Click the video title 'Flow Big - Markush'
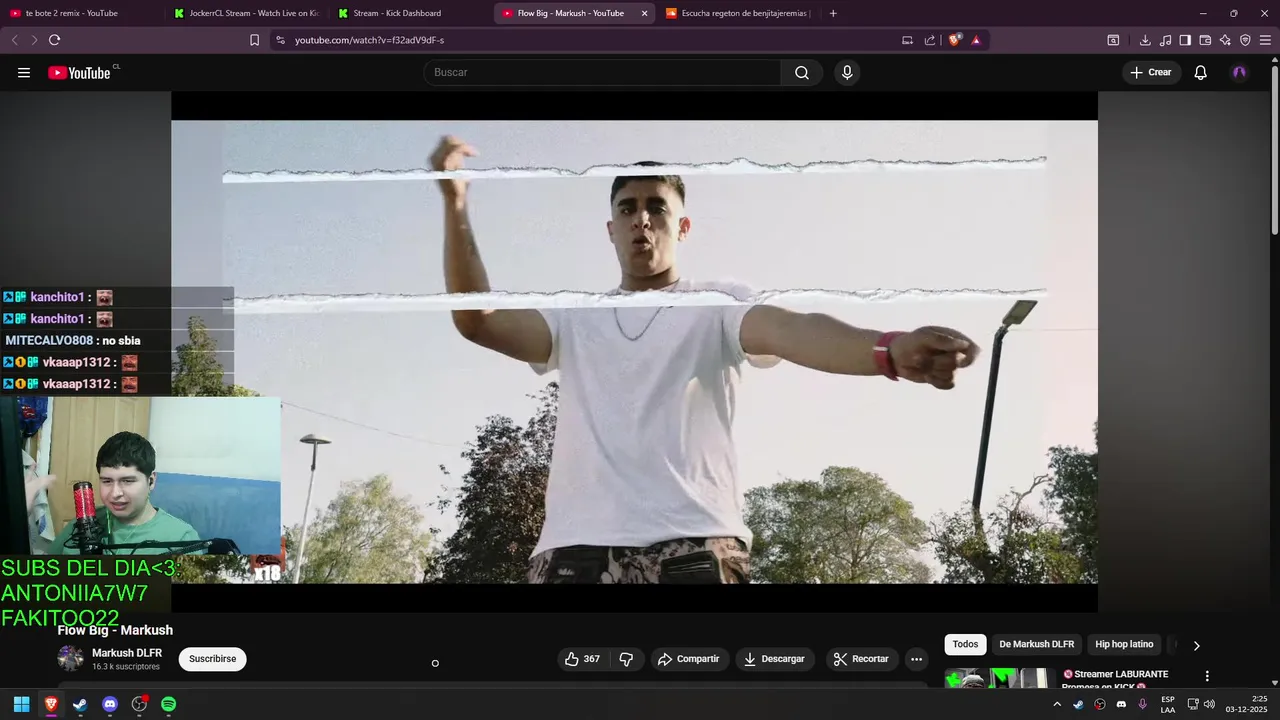Image resolution: width=1280 pixels, height=720 pixels. (x=115, y=630)
